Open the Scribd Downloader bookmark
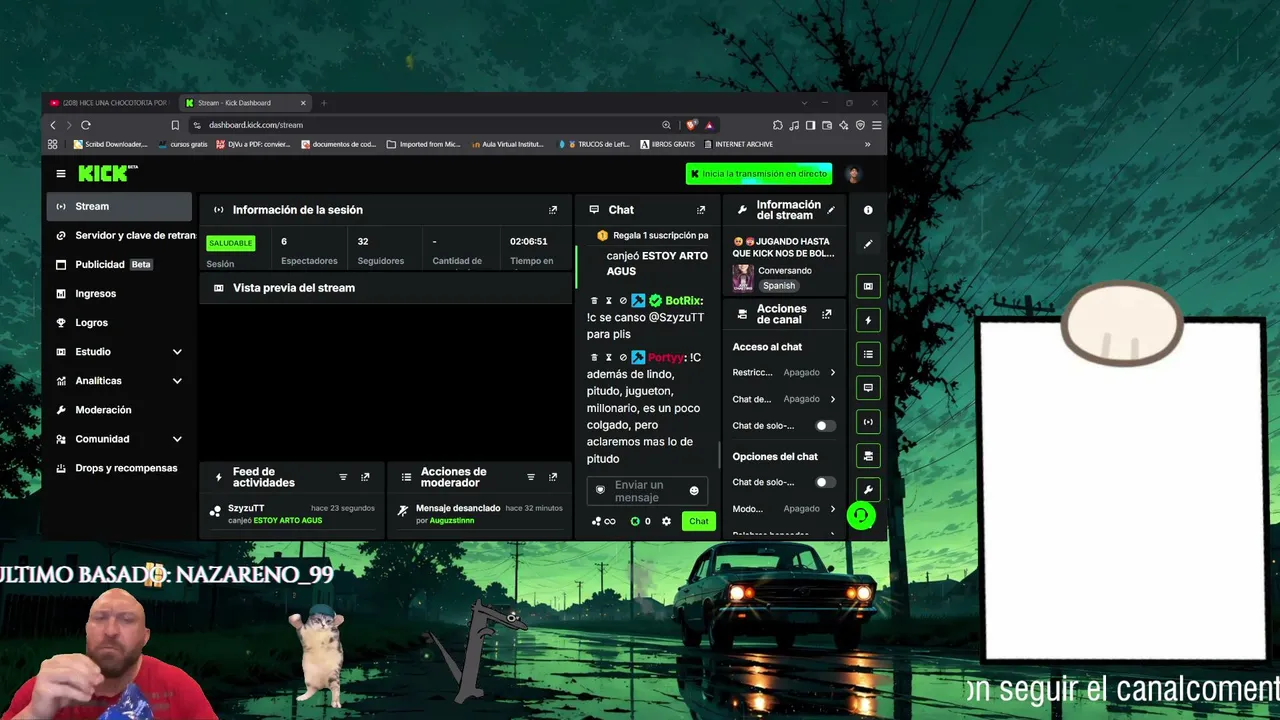The width and height of the screenshot is (1280, 720). click(x=110, y=144)
